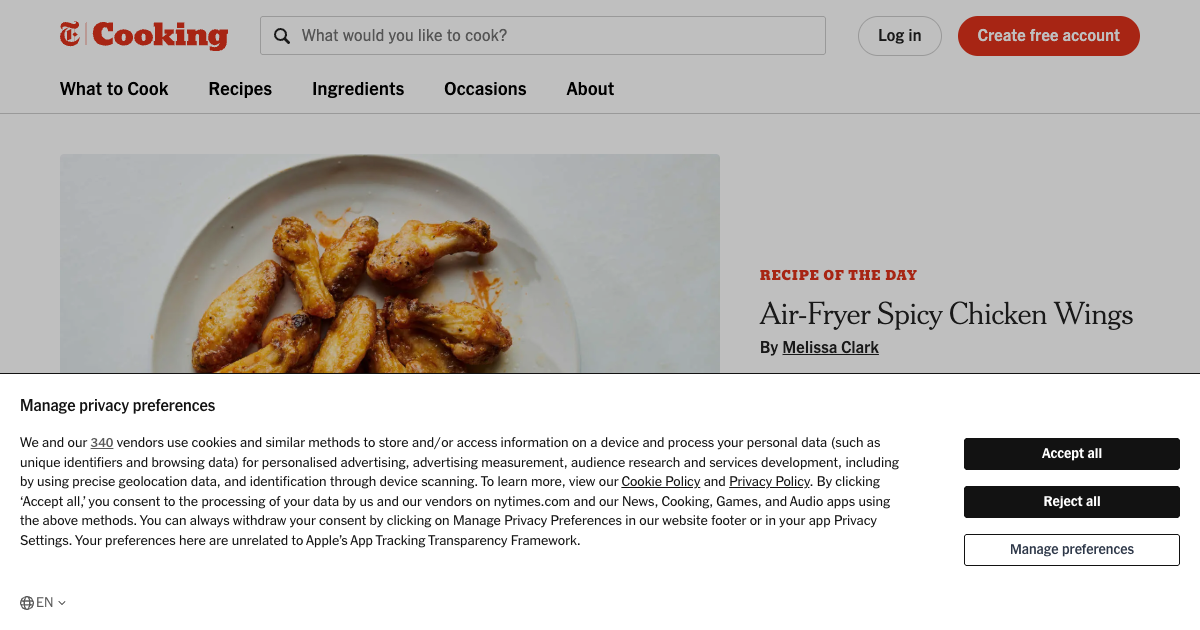Click the Cooking wordmark logo

pyautogui.click(x=158, y=35)
